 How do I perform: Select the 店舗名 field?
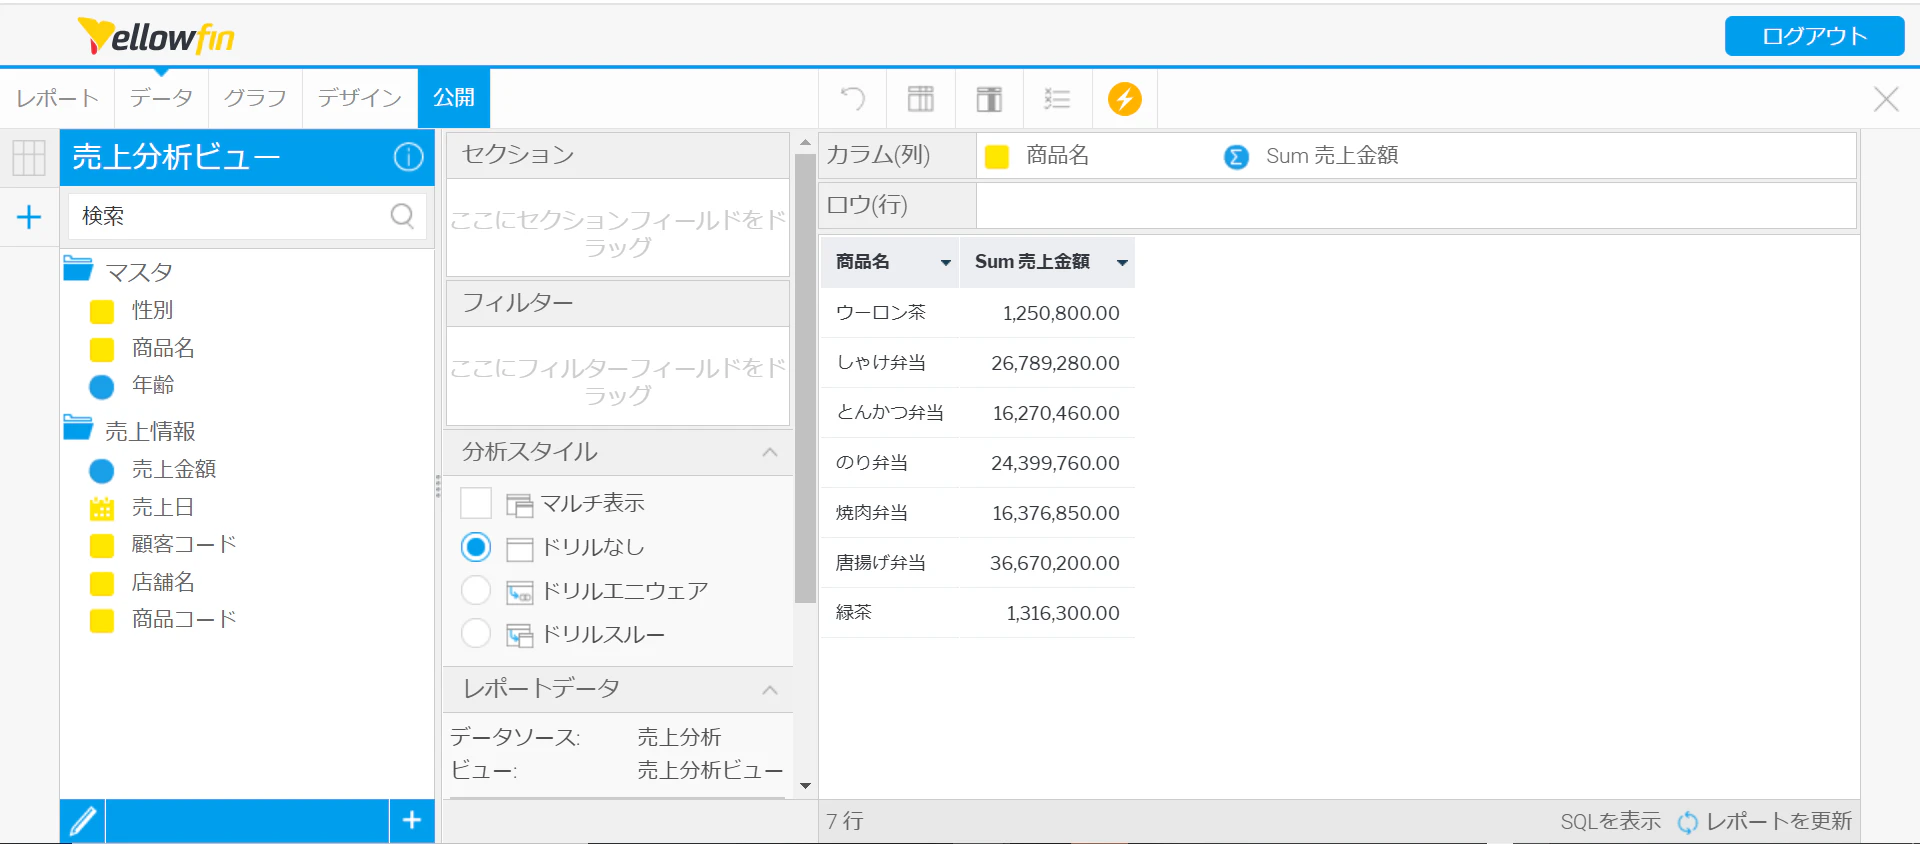coord(163,582)
